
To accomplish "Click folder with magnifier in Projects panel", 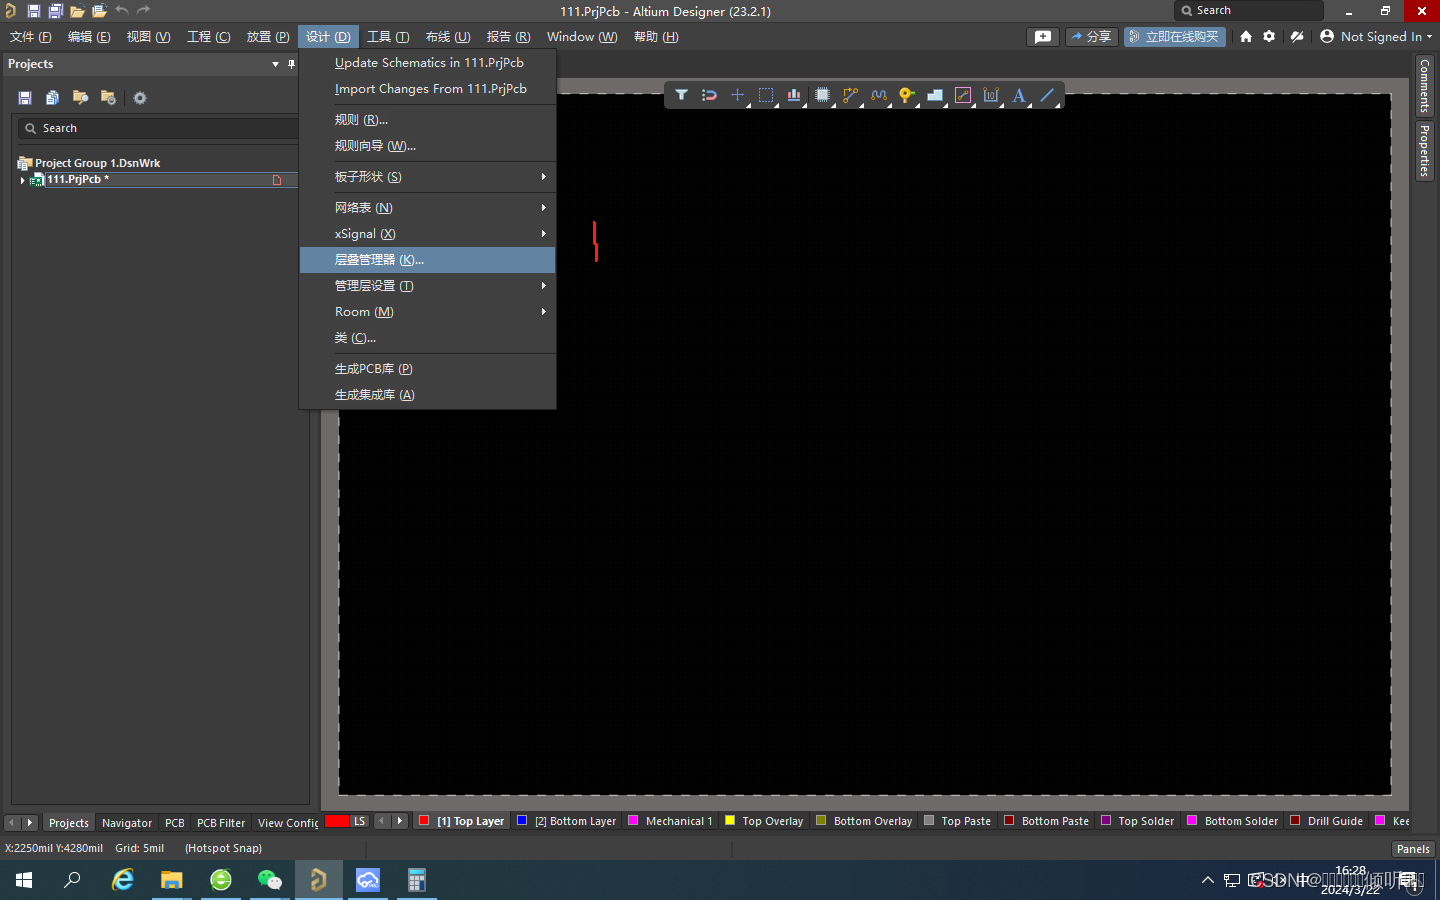I will [80, 98].
